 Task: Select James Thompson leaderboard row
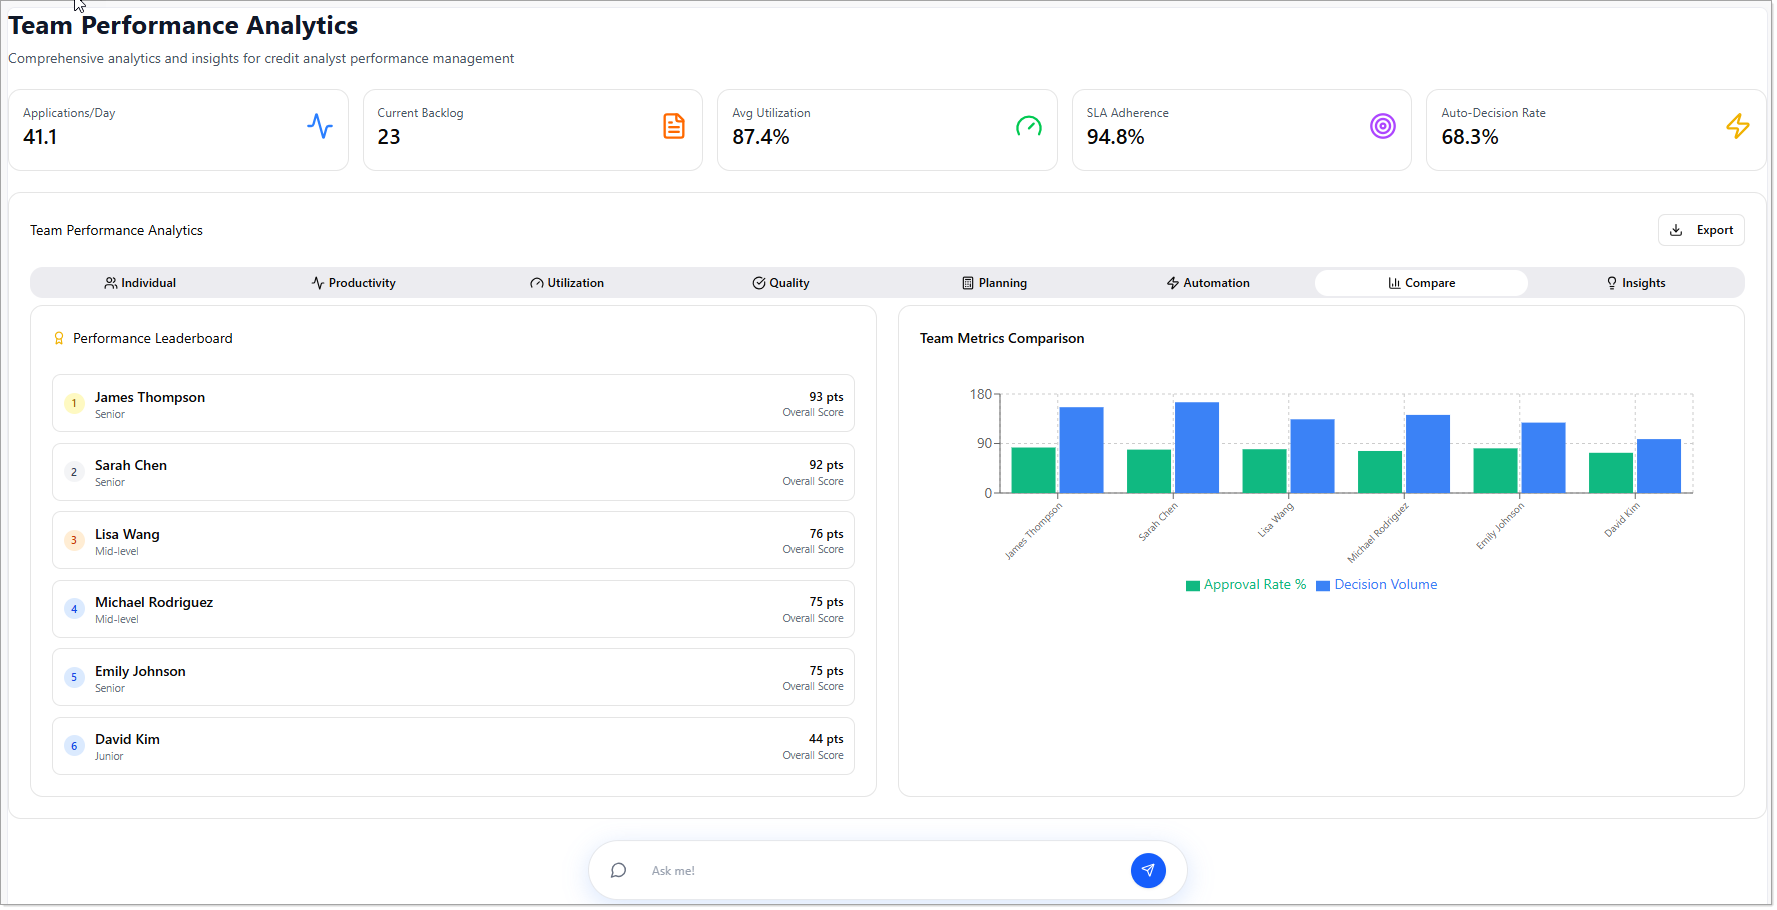[x=453, y=404]
